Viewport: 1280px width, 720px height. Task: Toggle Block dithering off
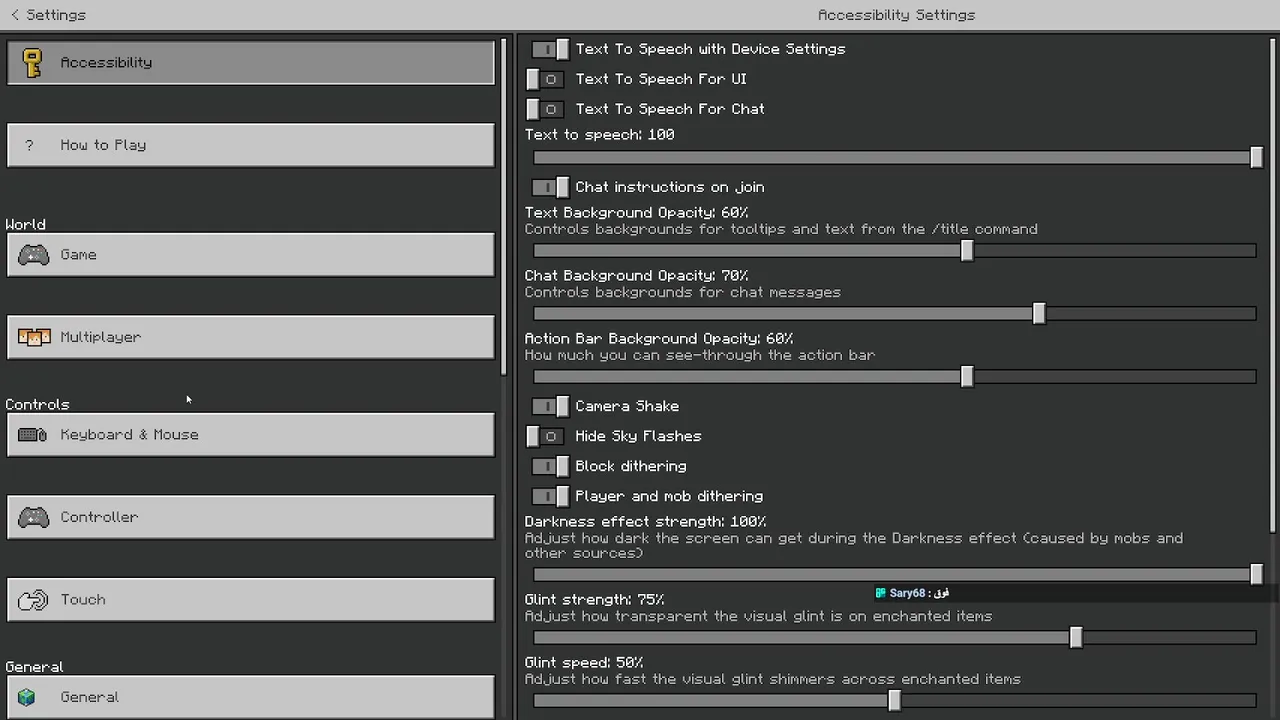[548, 466]
